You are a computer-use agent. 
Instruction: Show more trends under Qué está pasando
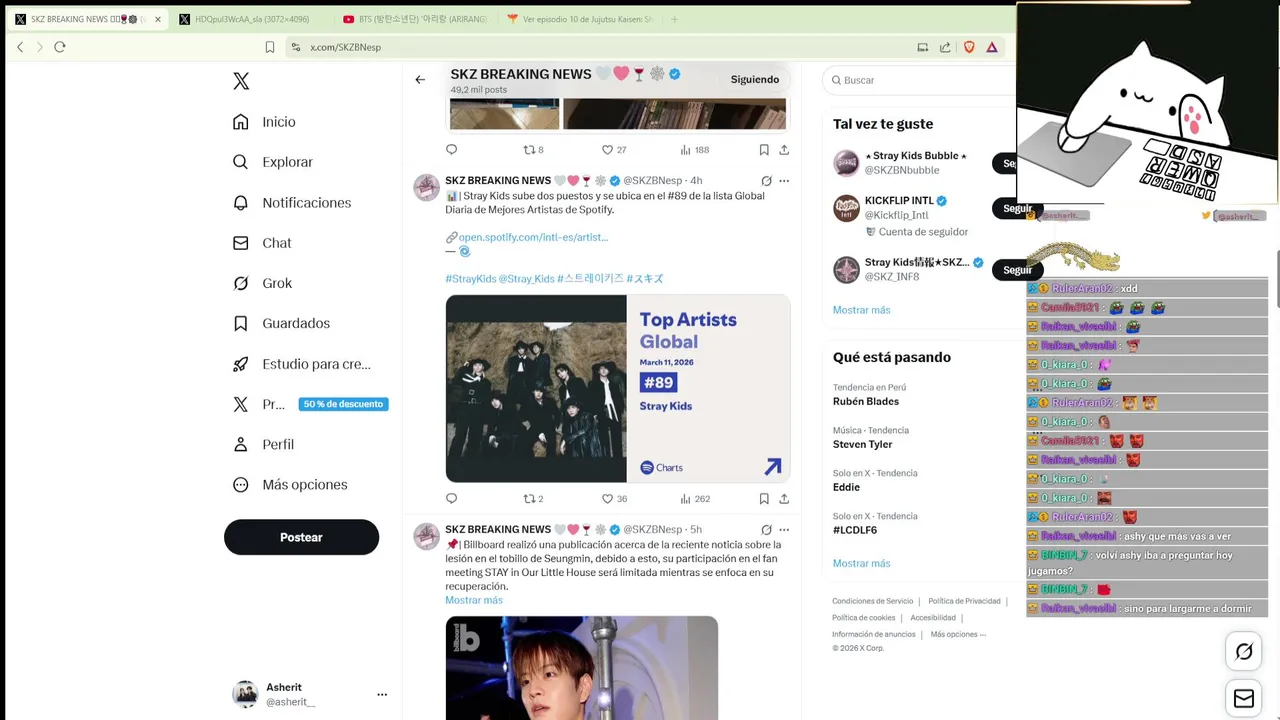click(x=861, y=564)
